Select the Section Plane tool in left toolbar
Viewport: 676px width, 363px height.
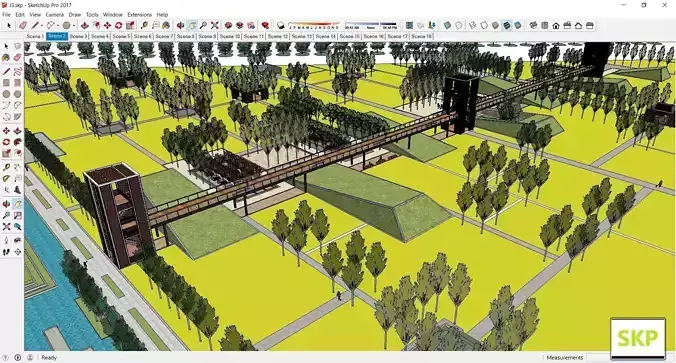click(17, 252)
